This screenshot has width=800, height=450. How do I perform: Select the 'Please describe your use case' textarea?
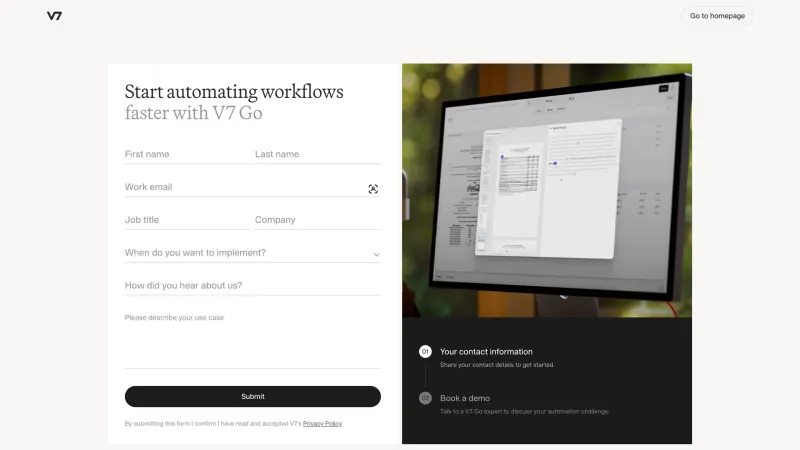(x=253, y=339)
